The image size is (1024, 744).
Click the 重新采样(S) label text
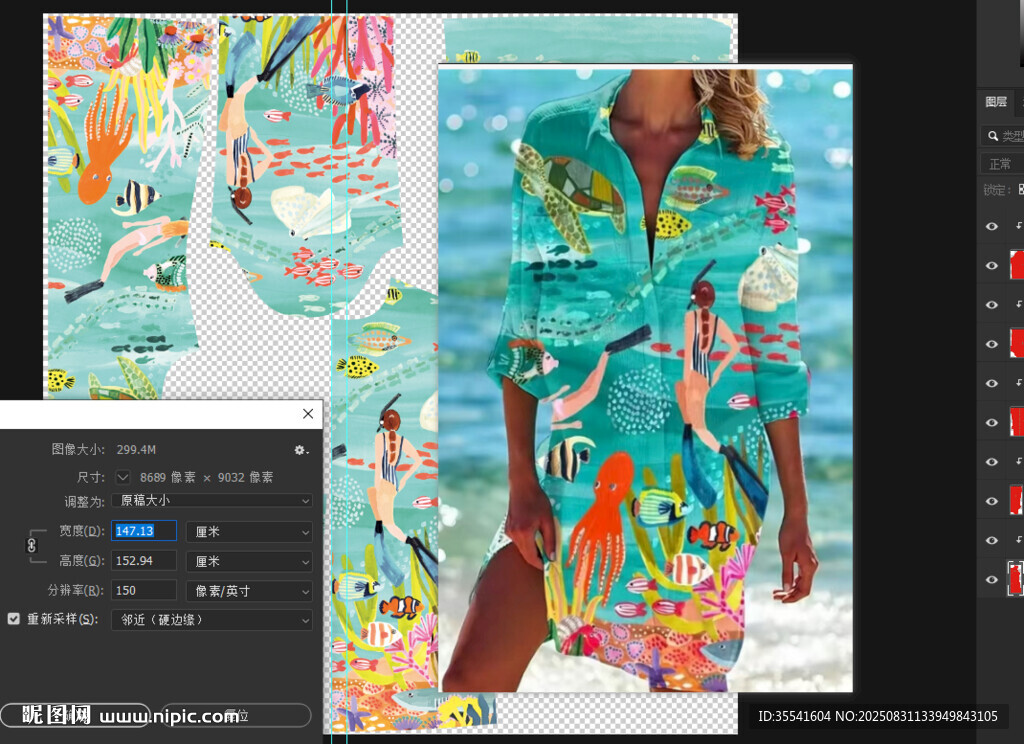click(62, 619)
